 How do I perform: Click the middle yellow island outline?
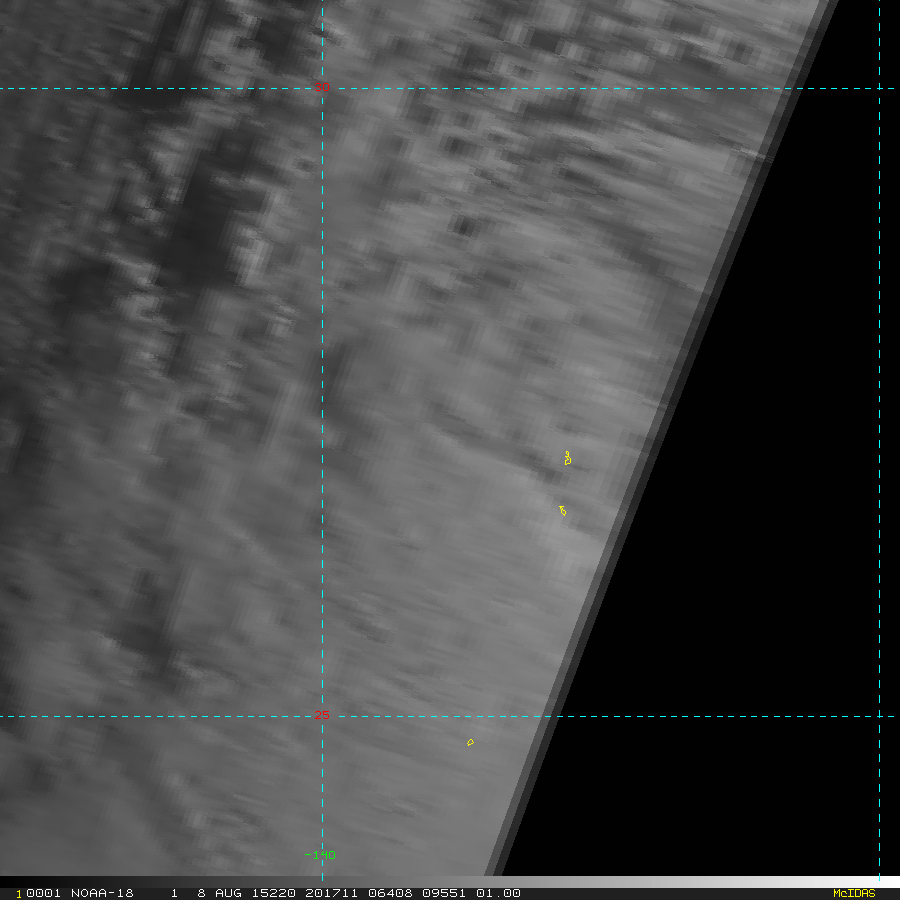click(562, 510)
